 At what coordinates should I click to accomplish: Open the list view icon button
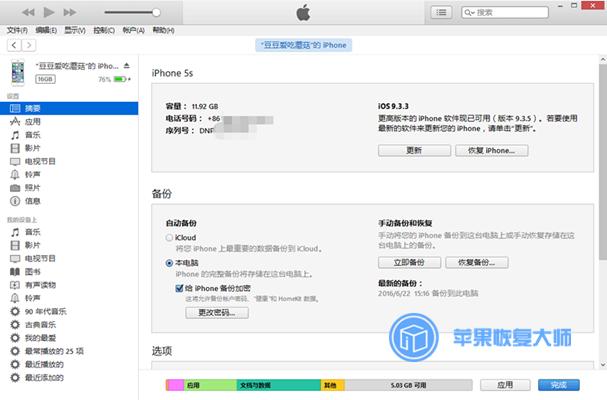(x=441, y=12)
